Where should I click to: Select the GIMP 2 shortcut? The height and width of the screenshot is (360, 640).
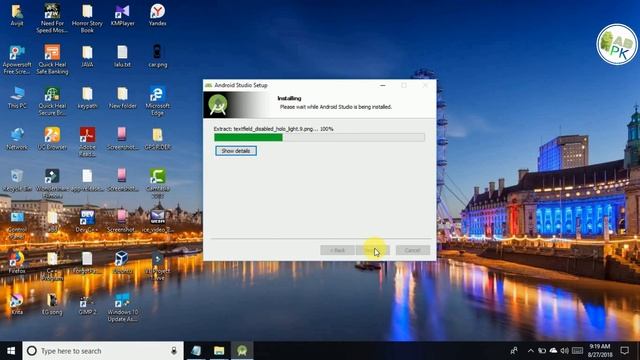(87, 305)
